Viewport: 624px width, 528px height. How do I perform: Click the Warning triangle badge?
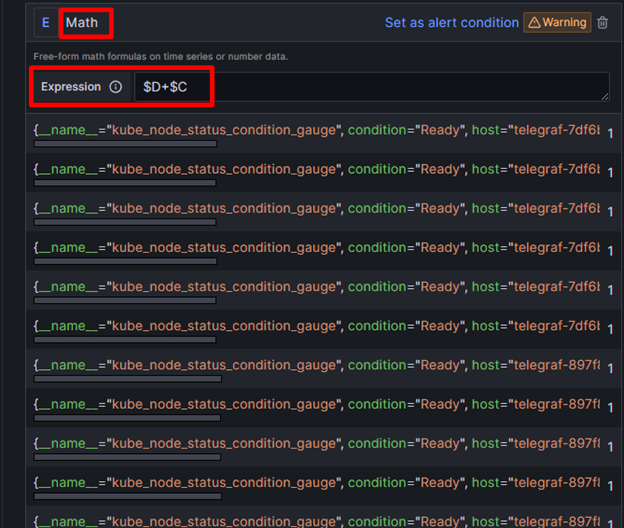coord(557,22)
